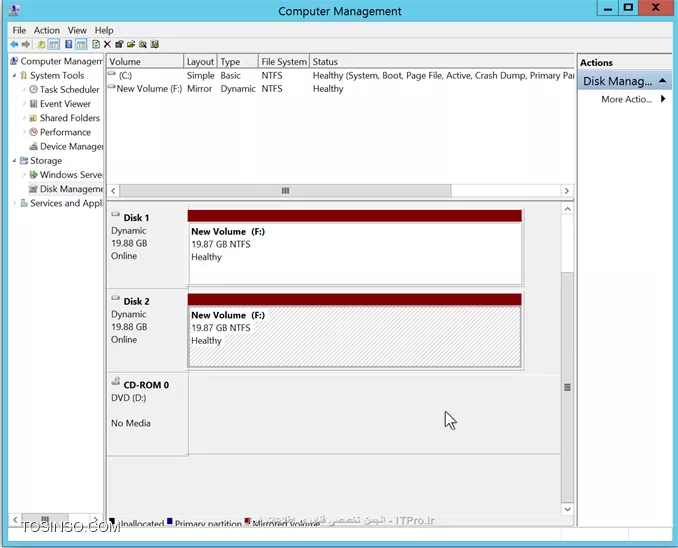678x548 pixels.
Task: Select the (C:) volume row
Action: point(341,75)
